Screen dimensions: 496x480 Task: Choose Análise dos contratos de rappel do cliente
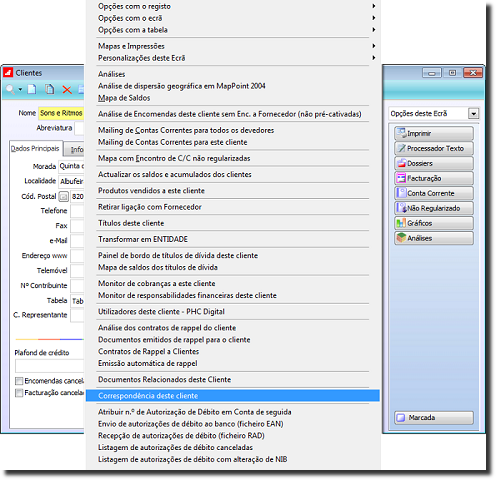233,328
